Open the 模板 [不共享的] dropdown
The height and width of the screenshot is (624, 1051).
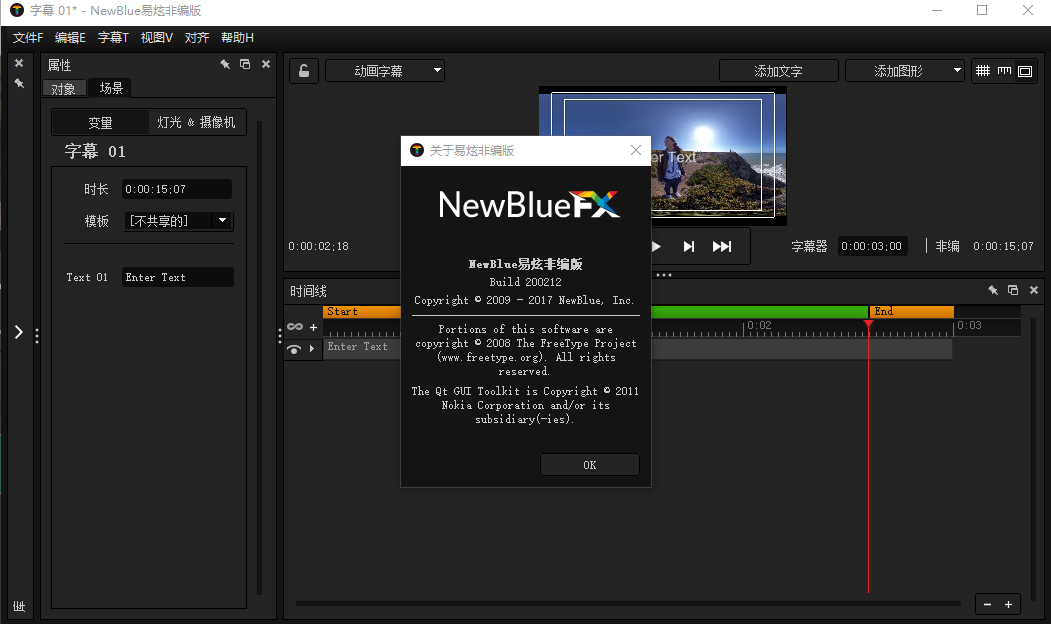click(178, 221)
